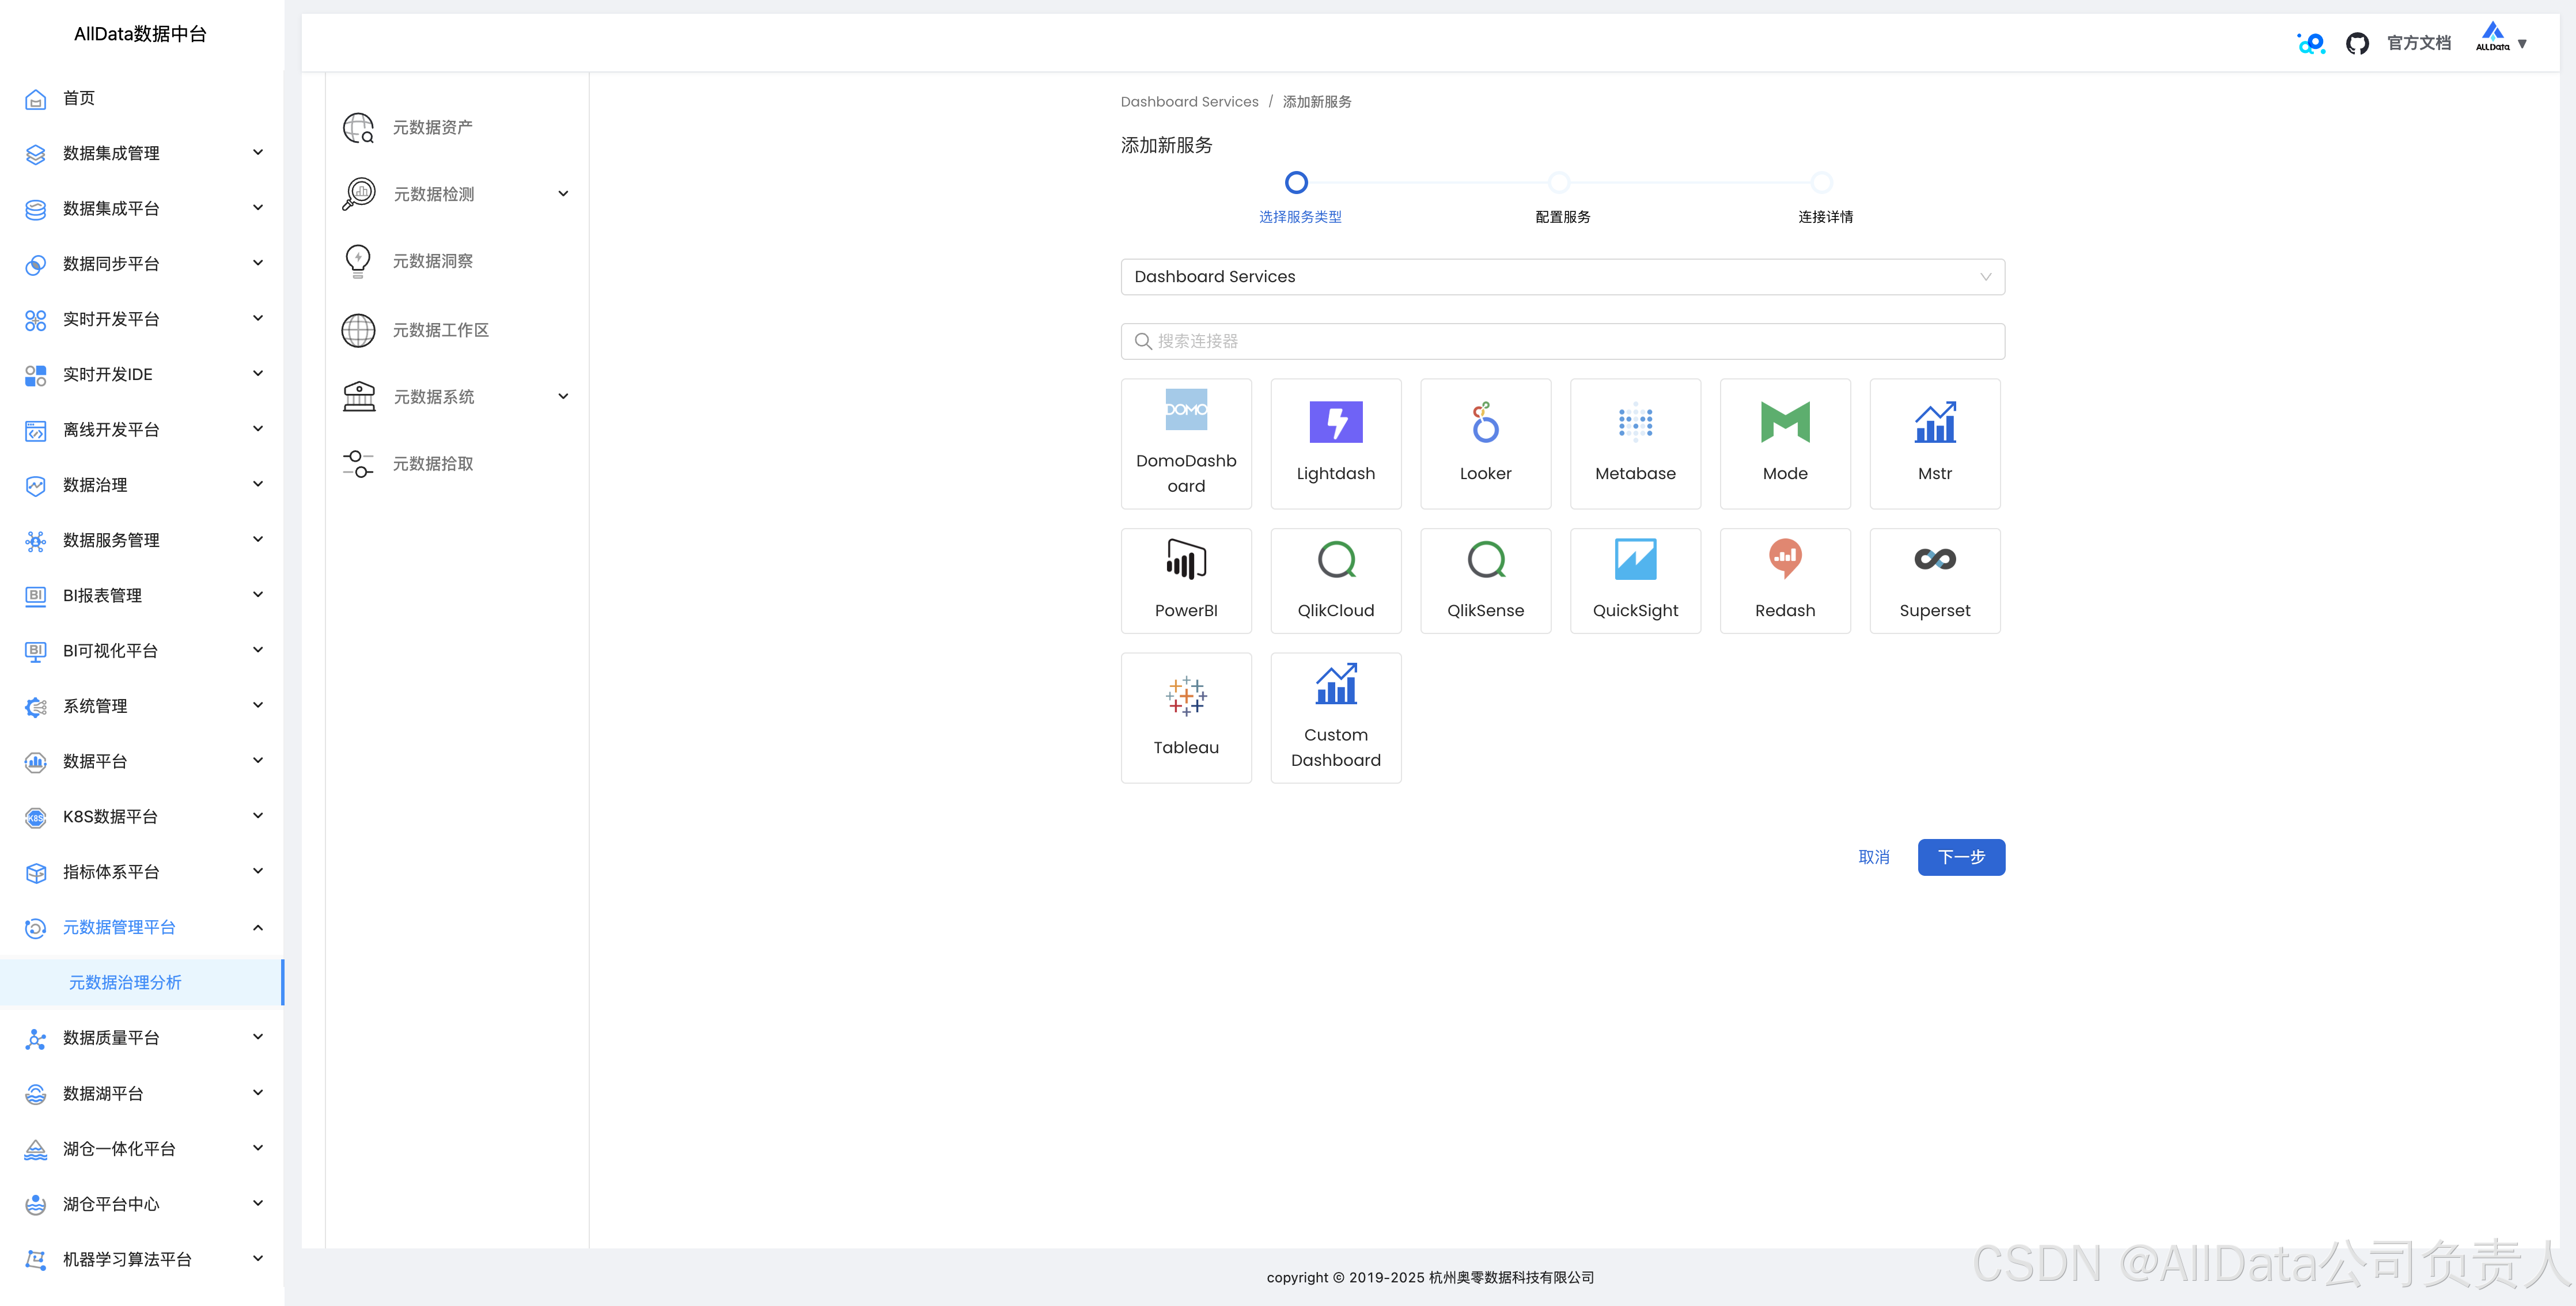Select the Mstr connector icon

(1935, 422)
